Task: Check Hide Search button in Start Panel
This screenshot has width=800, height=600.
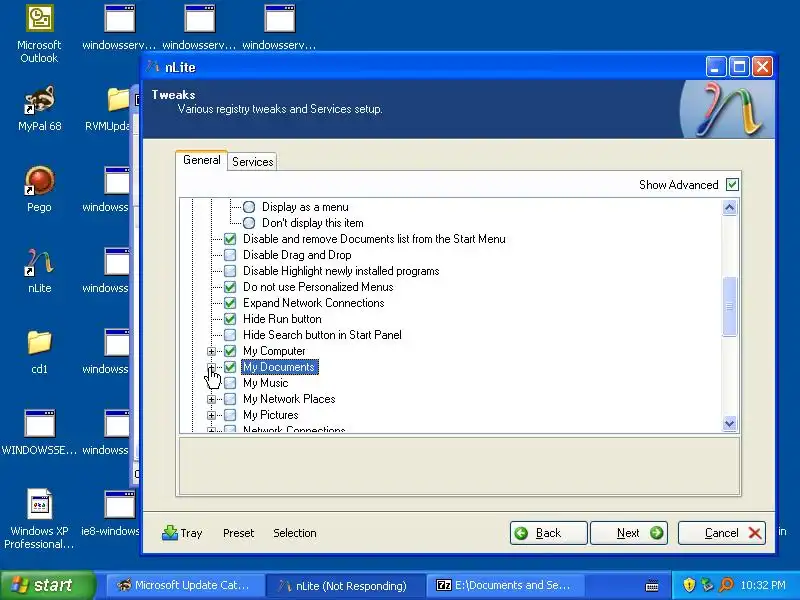Action: [230, 335]
